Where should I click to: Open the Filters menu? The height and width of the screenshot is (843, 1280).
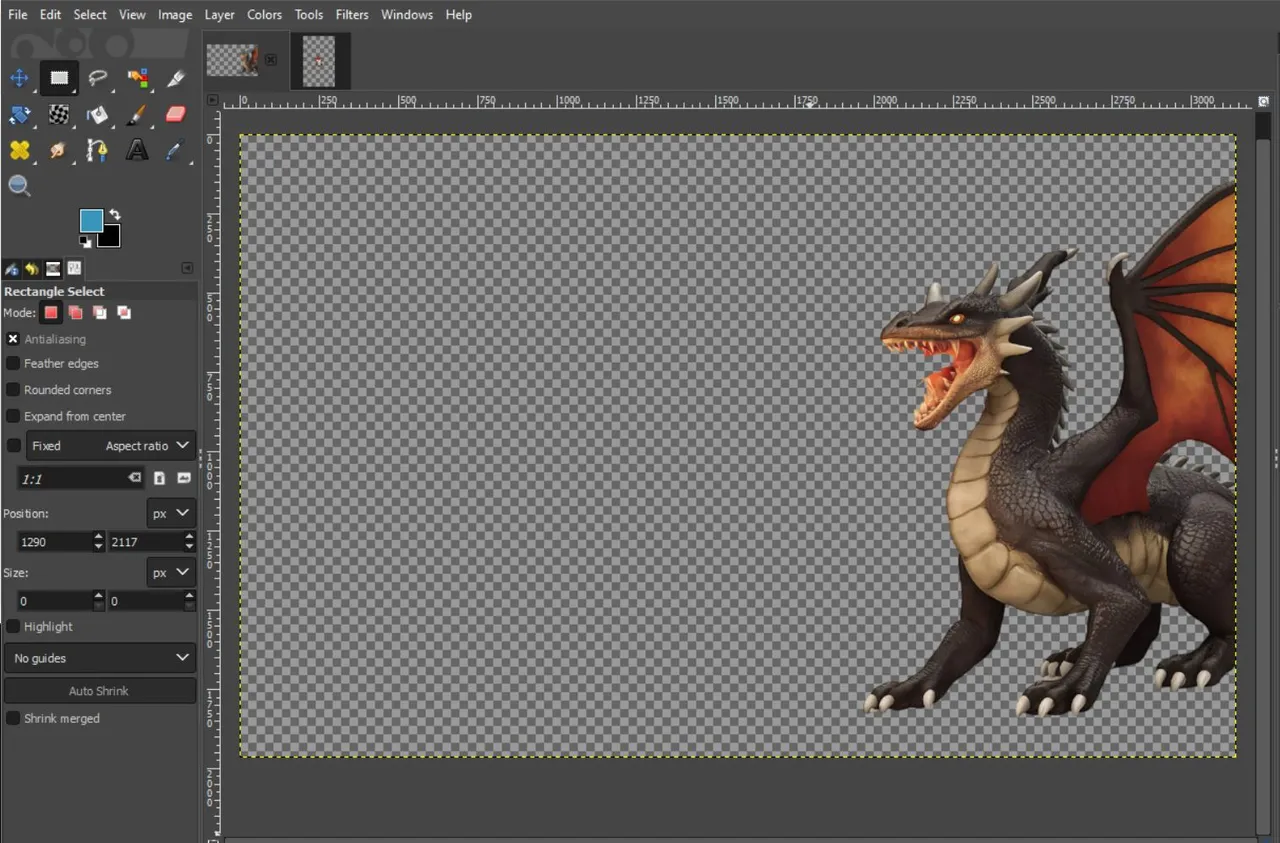click(x=352, y=15)
